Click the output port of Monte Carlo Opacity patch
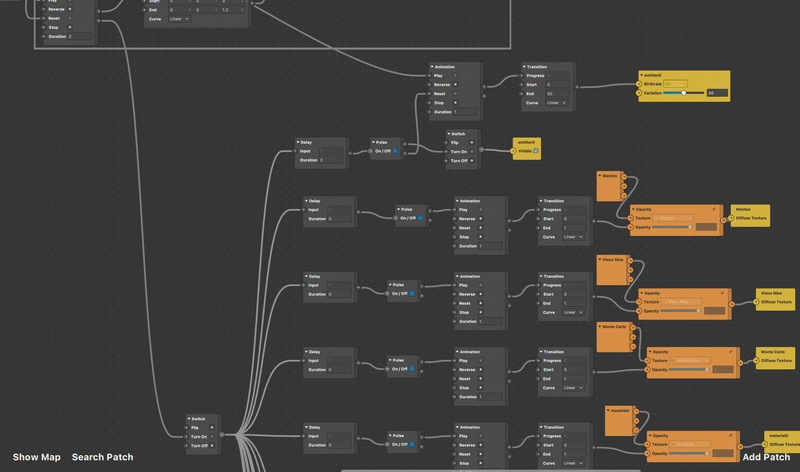 [740, 363]
